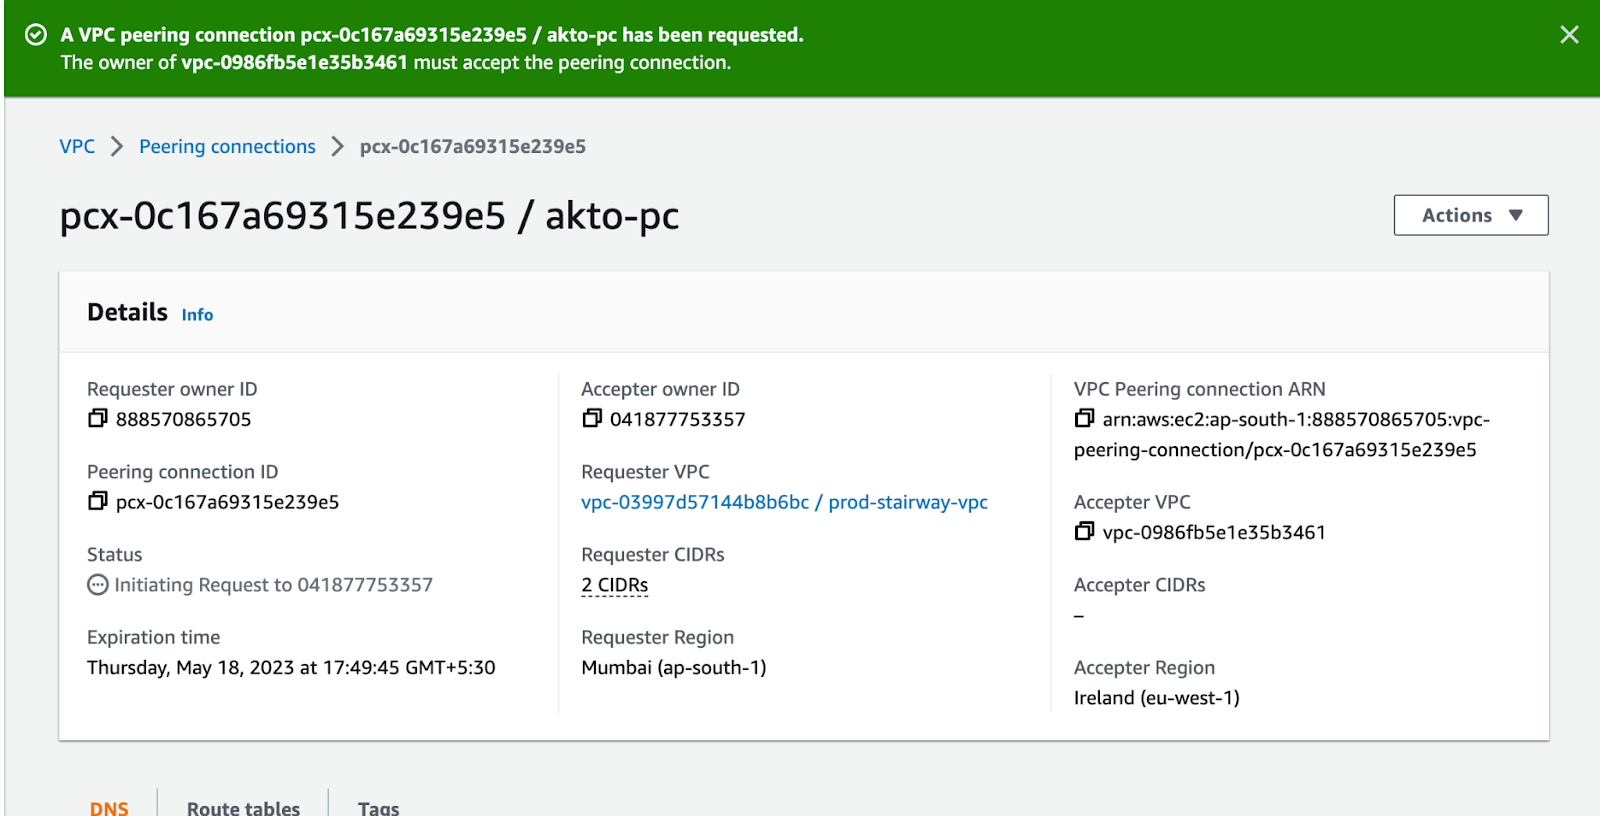
Task: Navigate to Peering connections breadcrumb link
Action: tap(227, 147)
